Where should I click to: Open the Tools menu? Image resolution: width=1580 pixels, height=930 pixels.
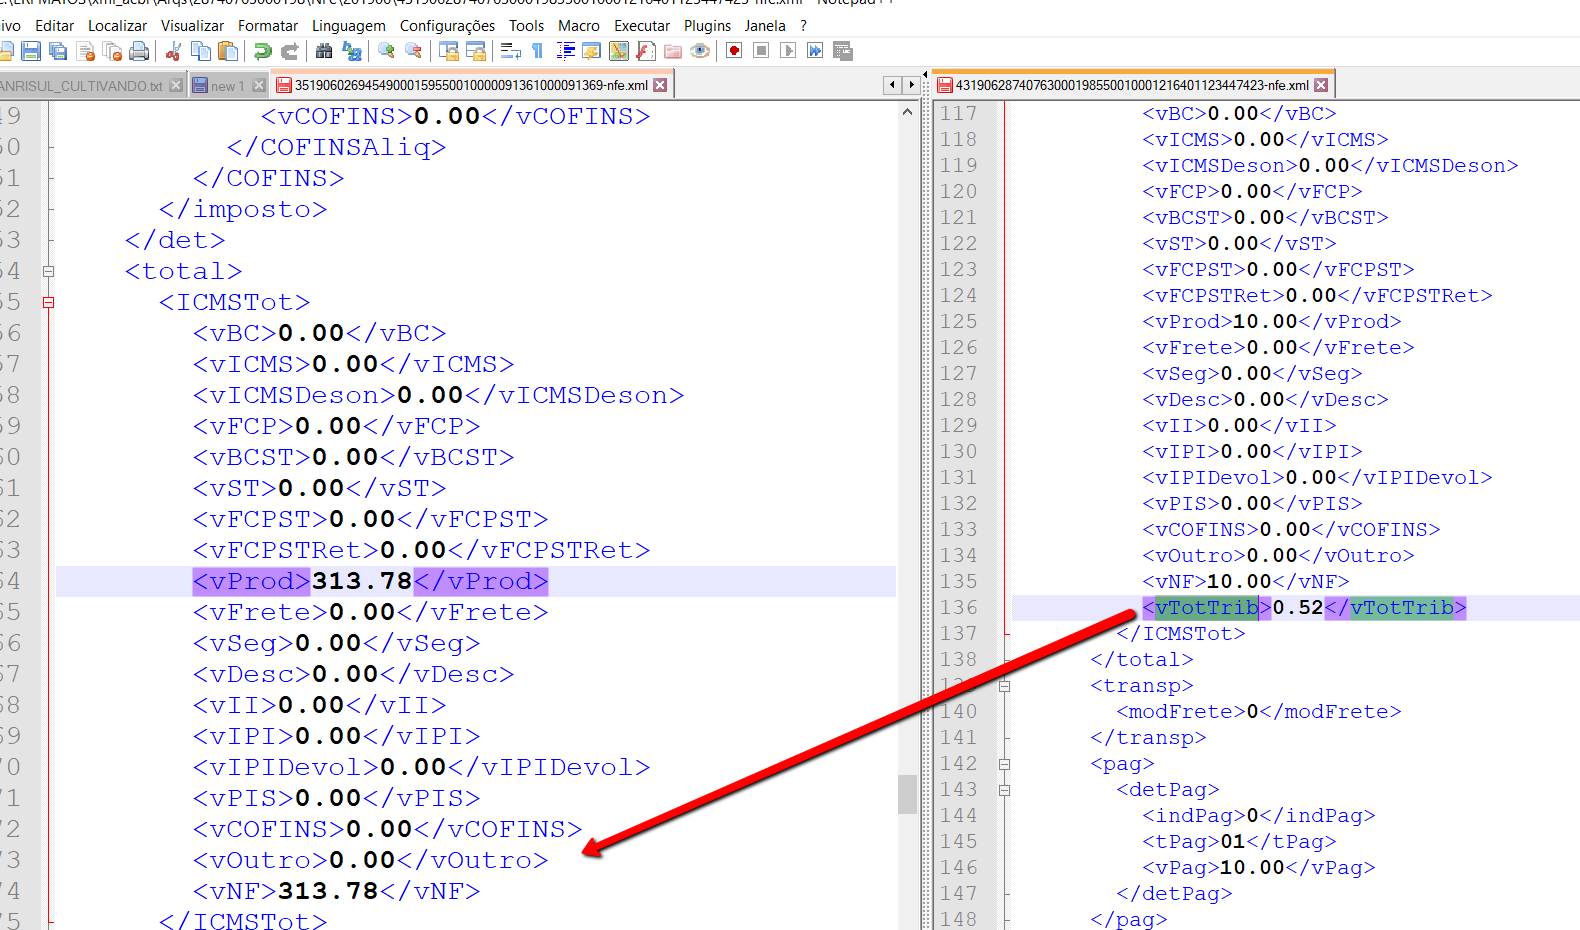526,26
